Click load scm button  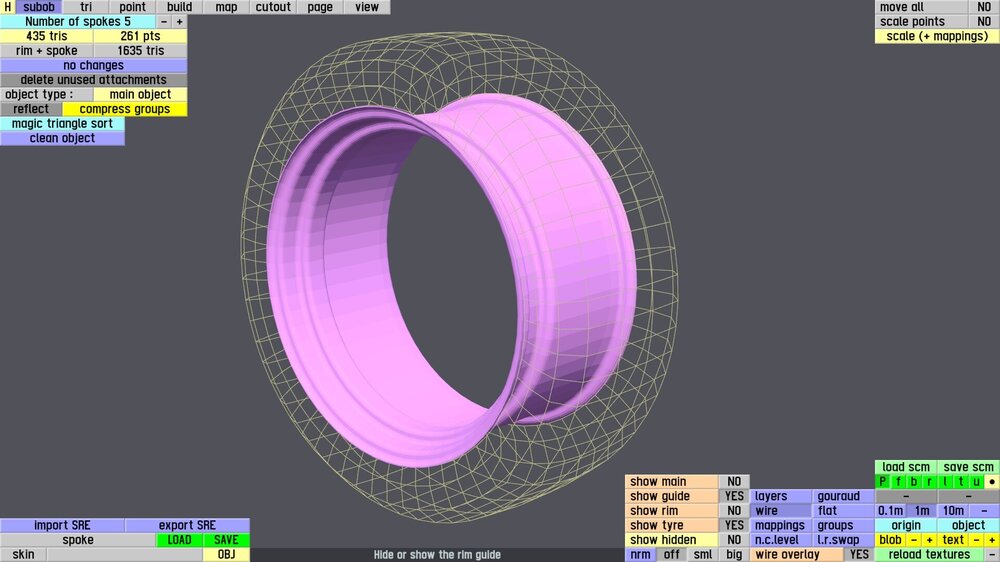906,467
